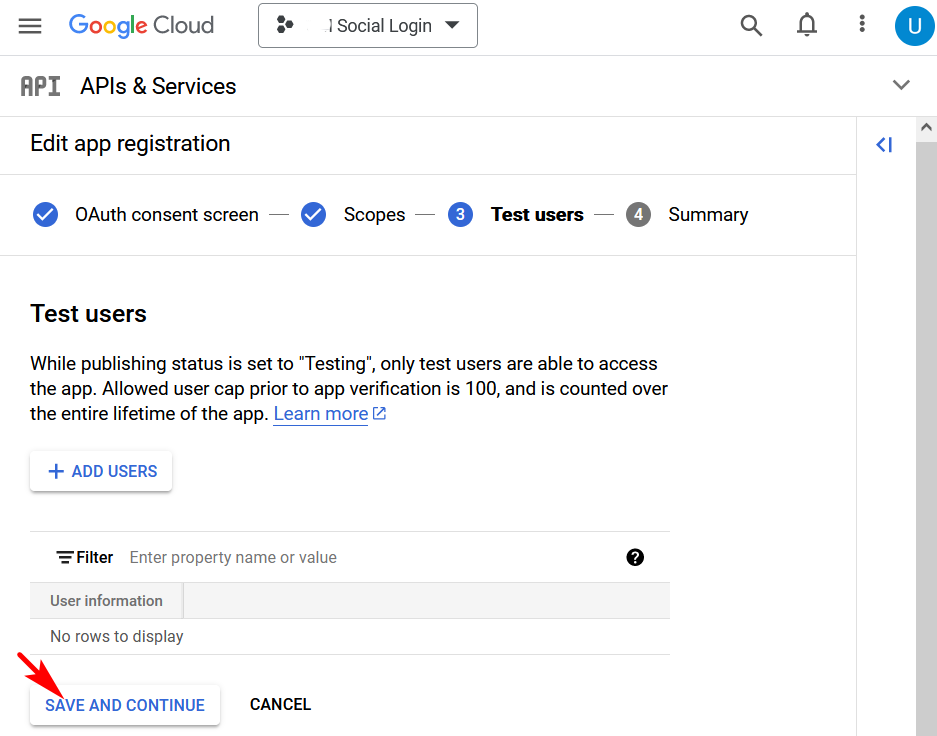
Task: Open the Filter tool in the users table
Action: 84,557
